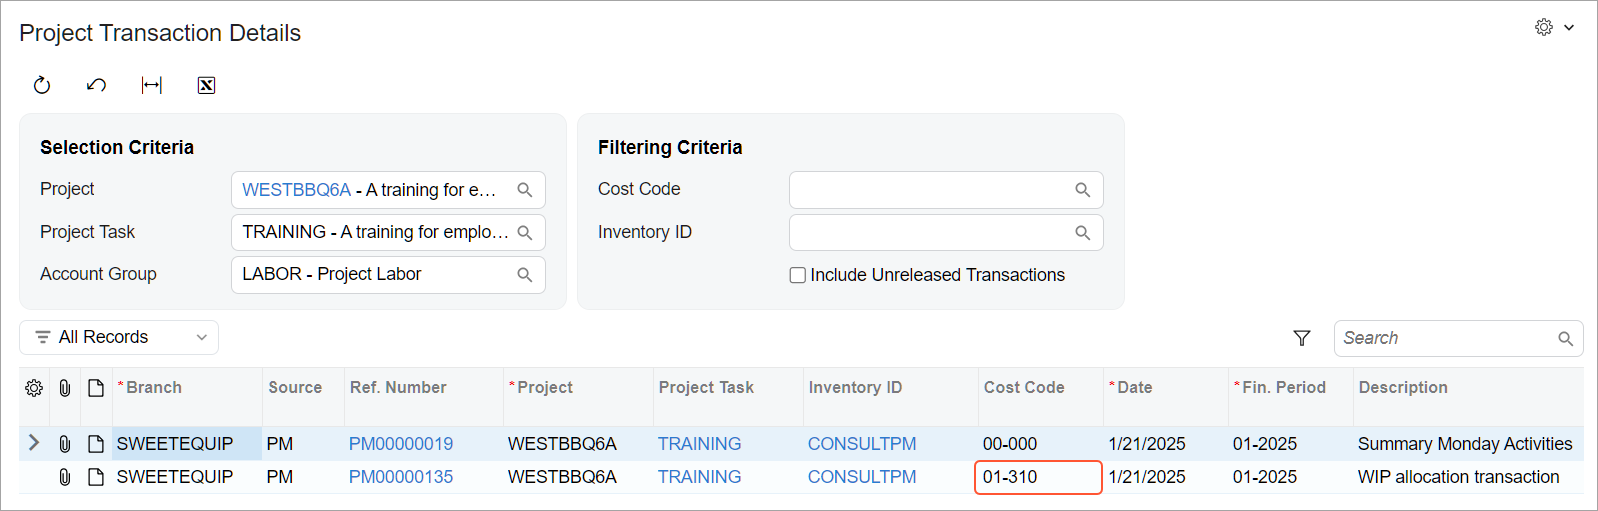Open the WESTBBQ6A project link

pos(296,190)
